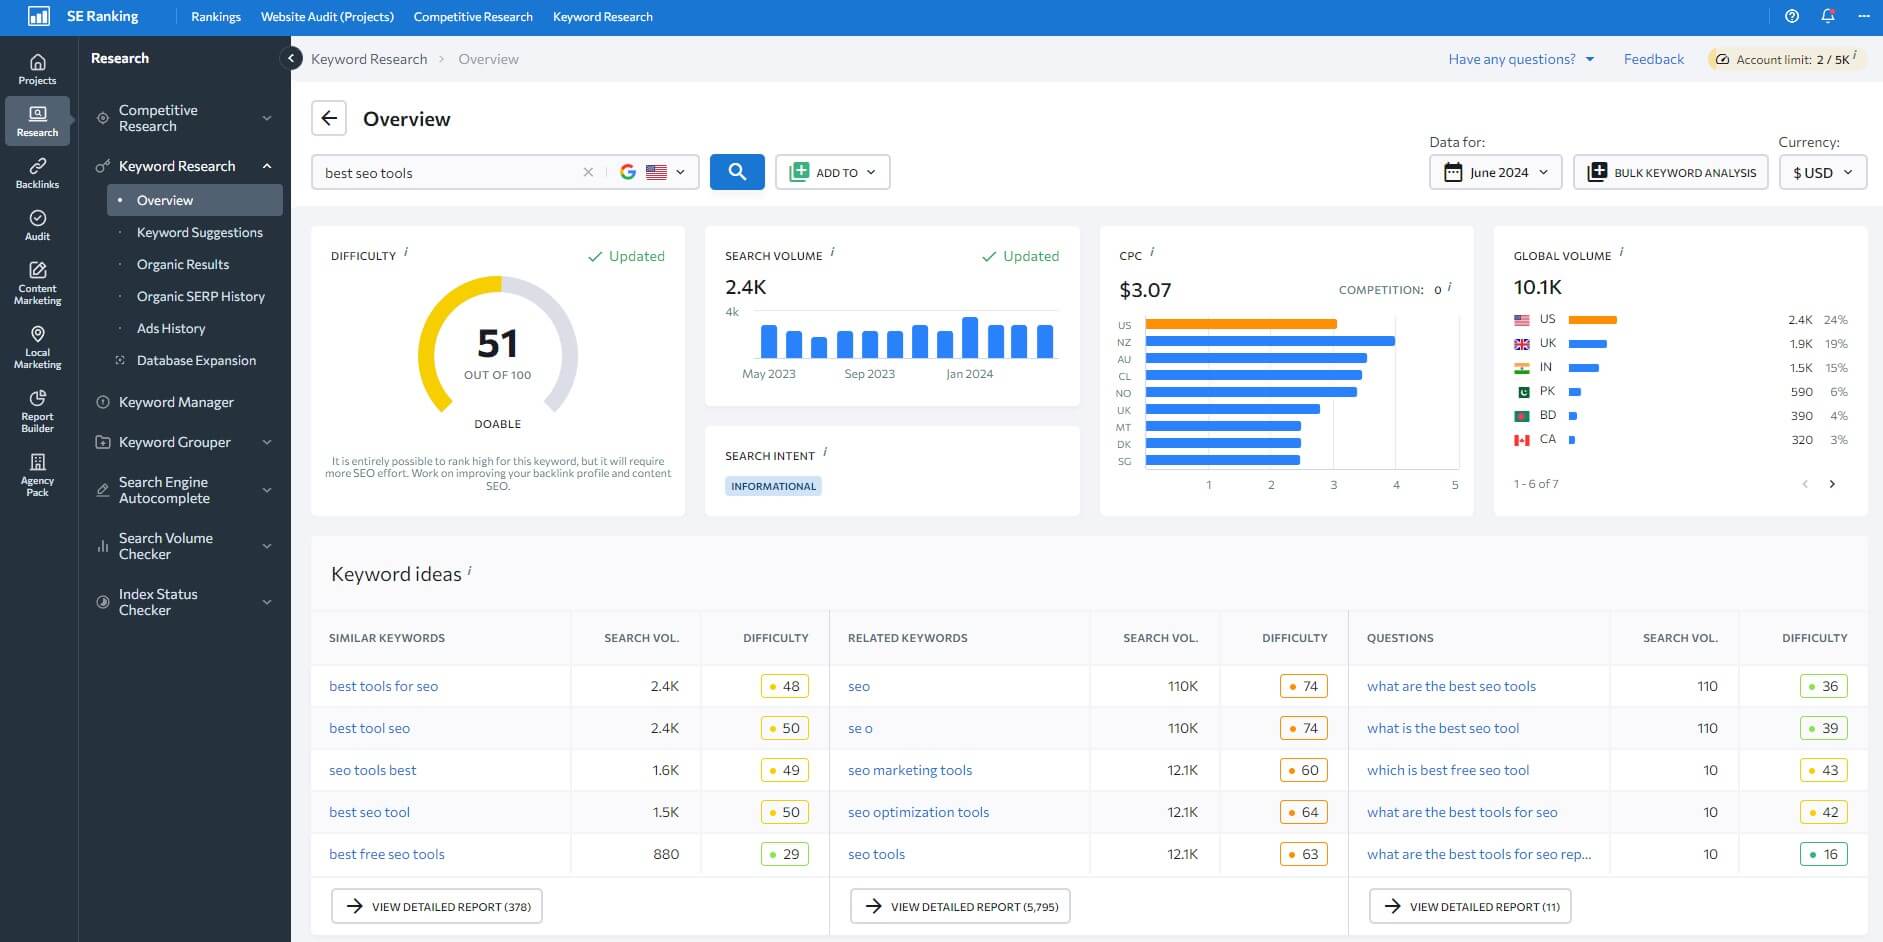This screenshot has height=942, width=1883.
Task: View detailed report (378) for similar keywords
Action: click(437, 906)
